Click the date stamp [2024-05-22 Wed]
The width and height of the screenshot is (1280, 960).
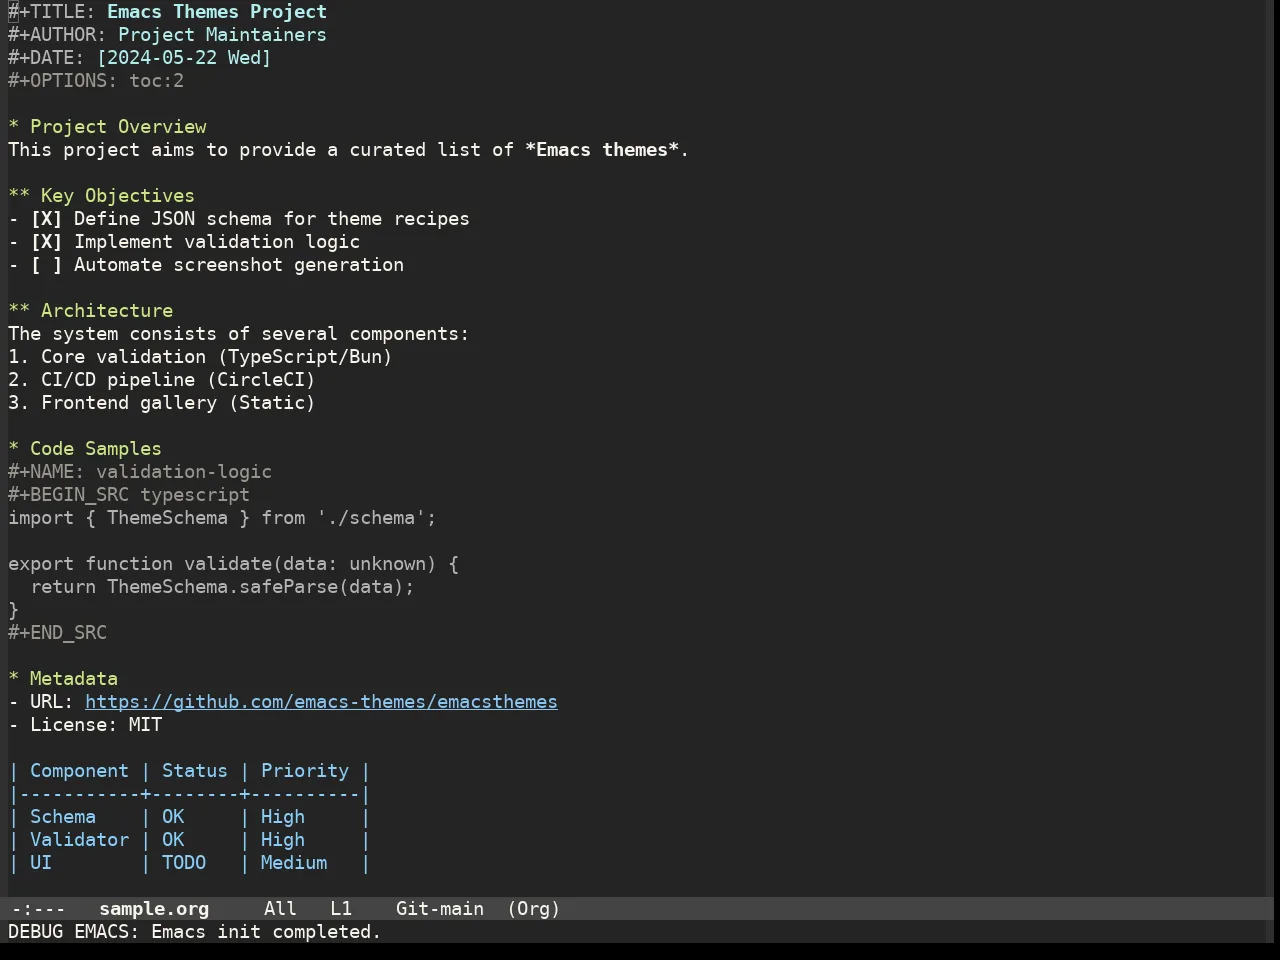[x=184, y=58]
